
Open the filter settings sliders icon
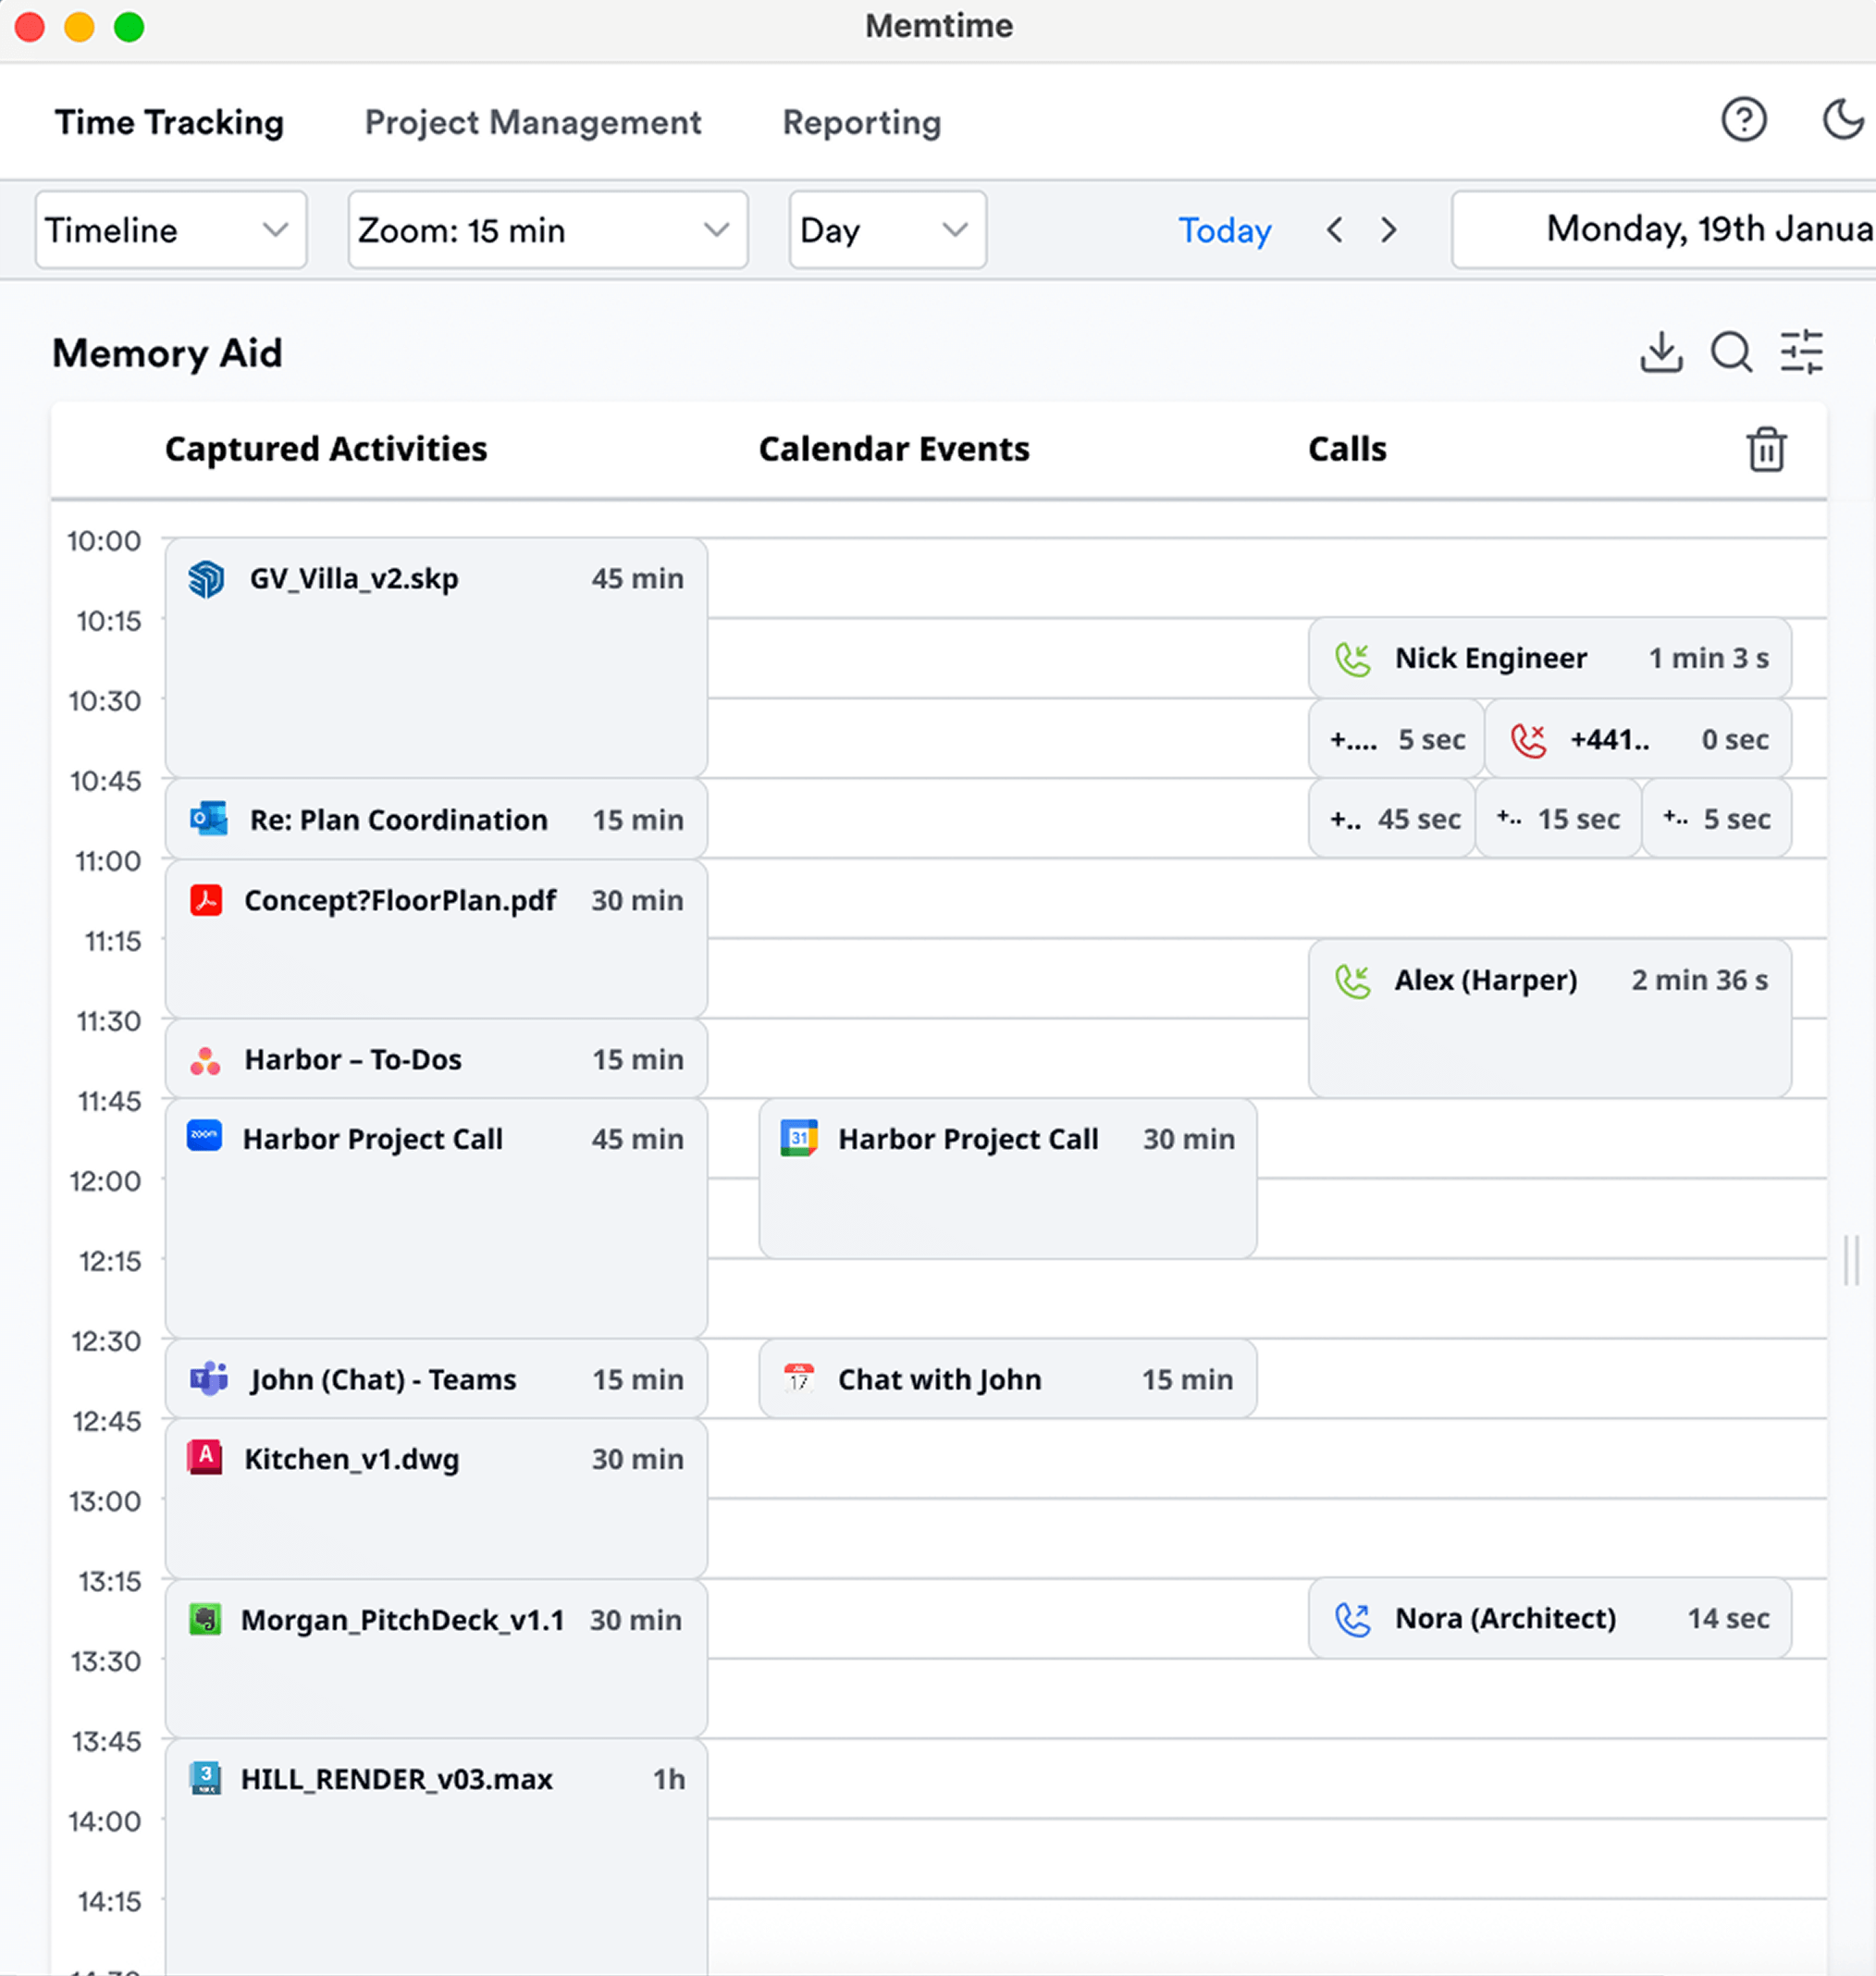[1802, 352]
